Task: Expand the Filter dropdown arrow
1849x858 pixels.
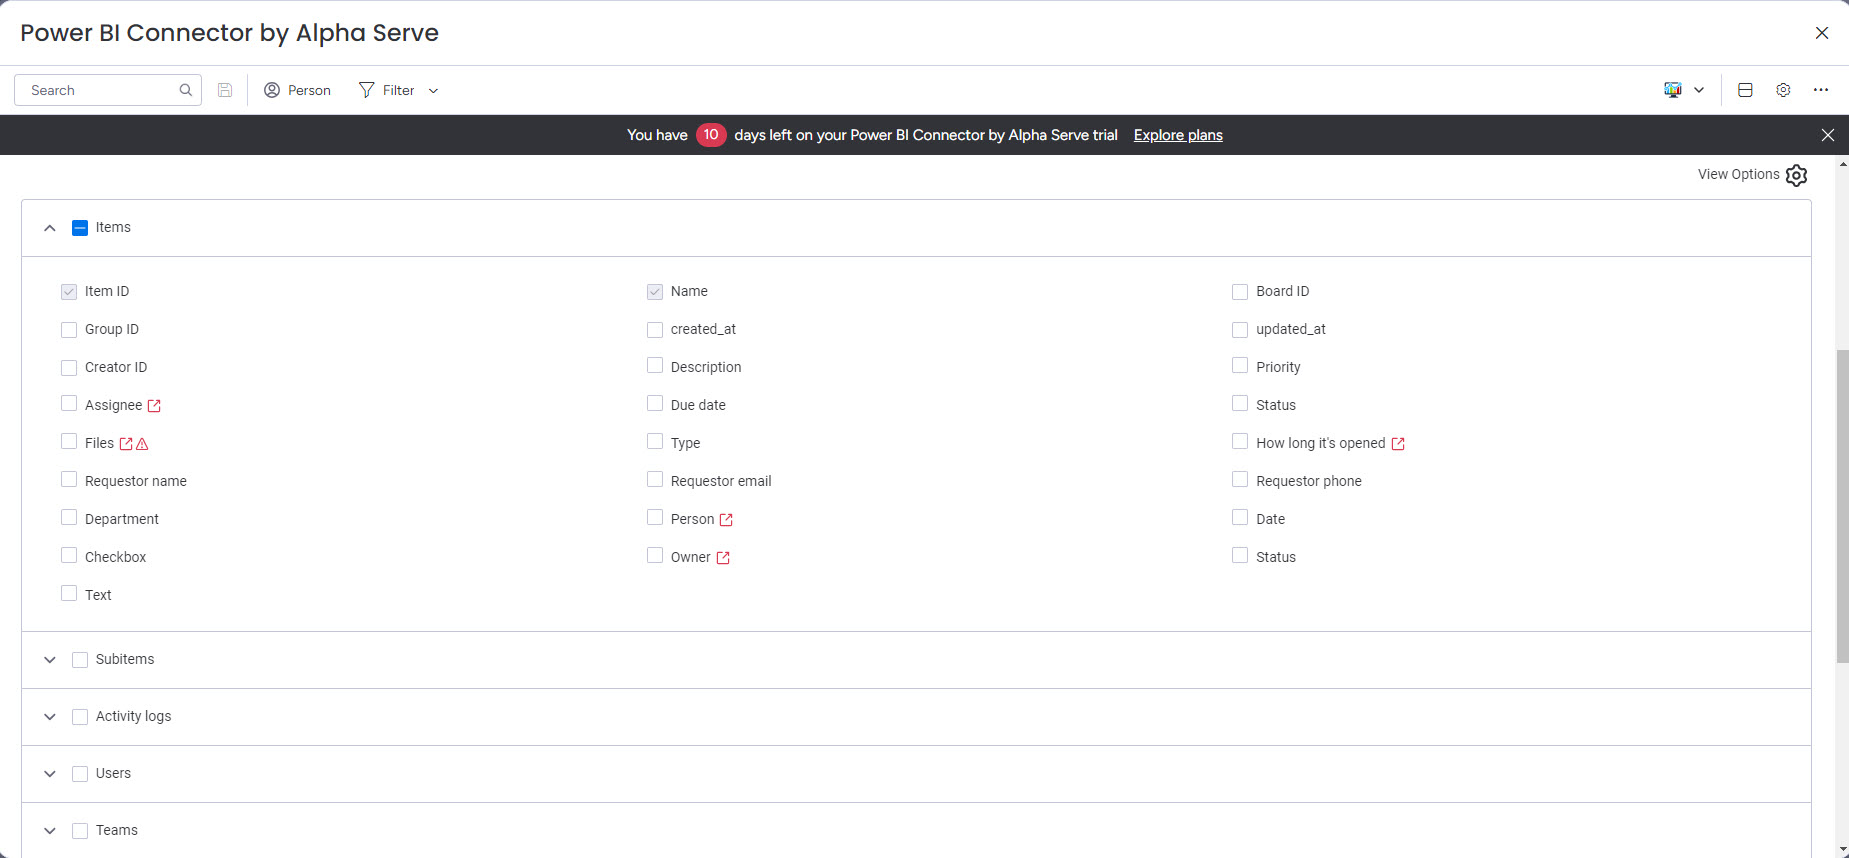Action: point(433,91)
